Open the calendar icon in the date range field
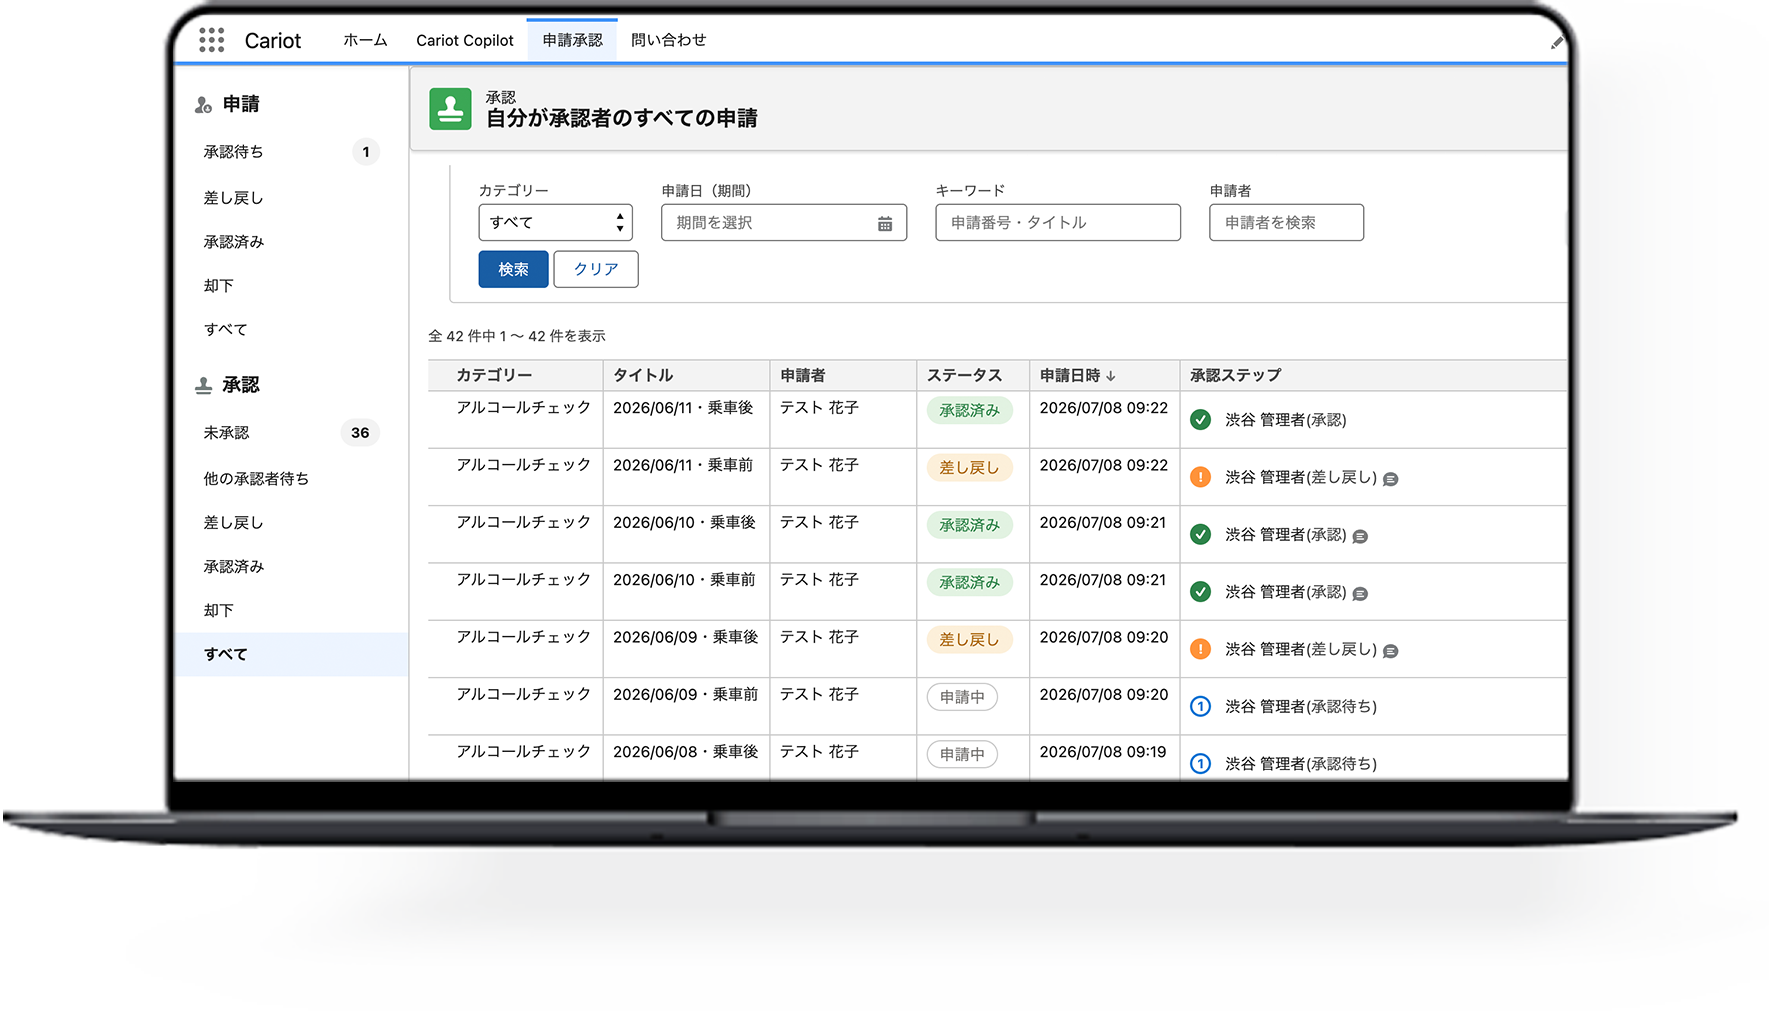The width and height of the screenshot is (1769, 1020). click(x=885, y=224)
